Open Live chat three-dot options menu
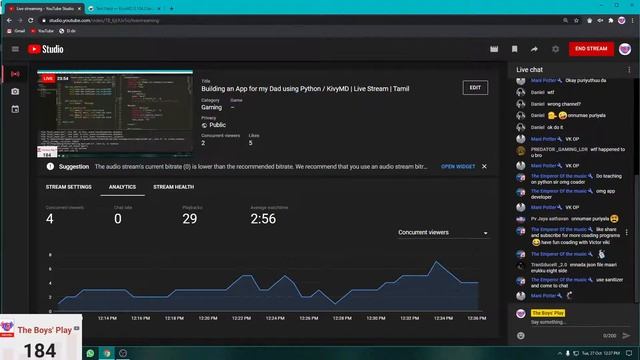The image size is (640, 360). point(629,70)
